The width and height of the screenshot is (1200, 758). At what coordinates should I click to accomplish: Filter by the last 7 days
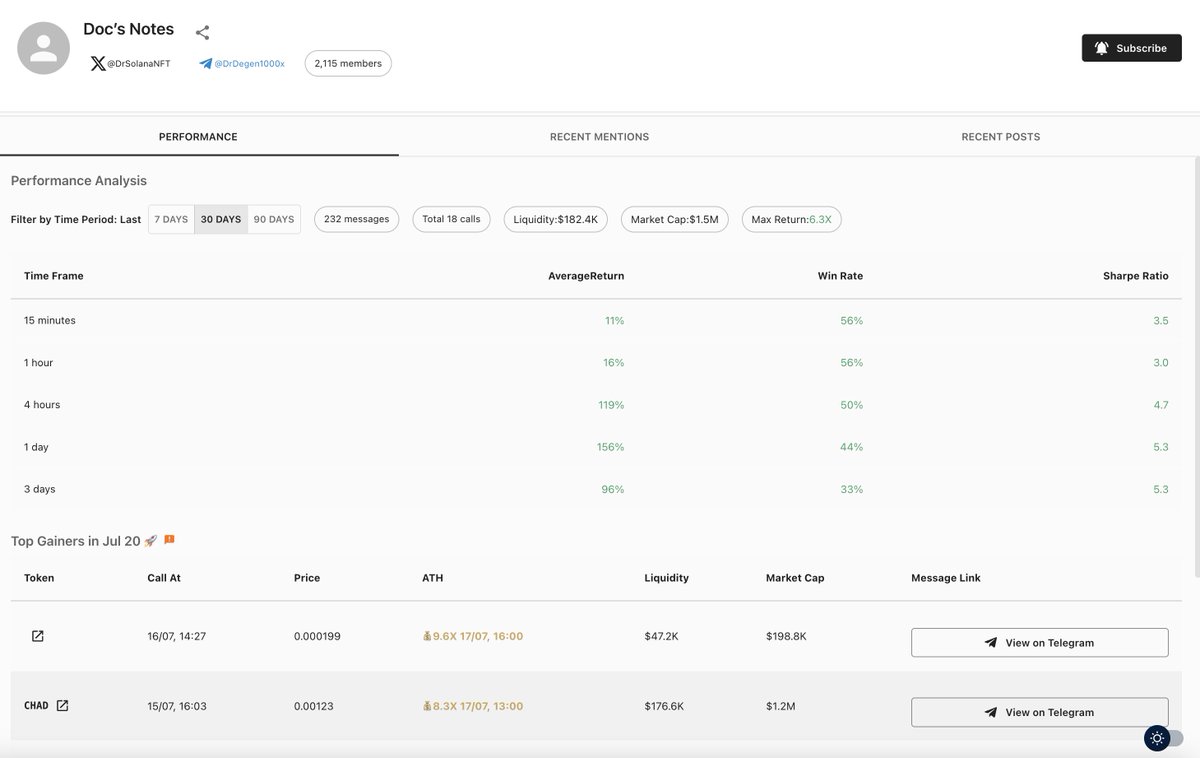pyautogui.click(x=171, y=219)
